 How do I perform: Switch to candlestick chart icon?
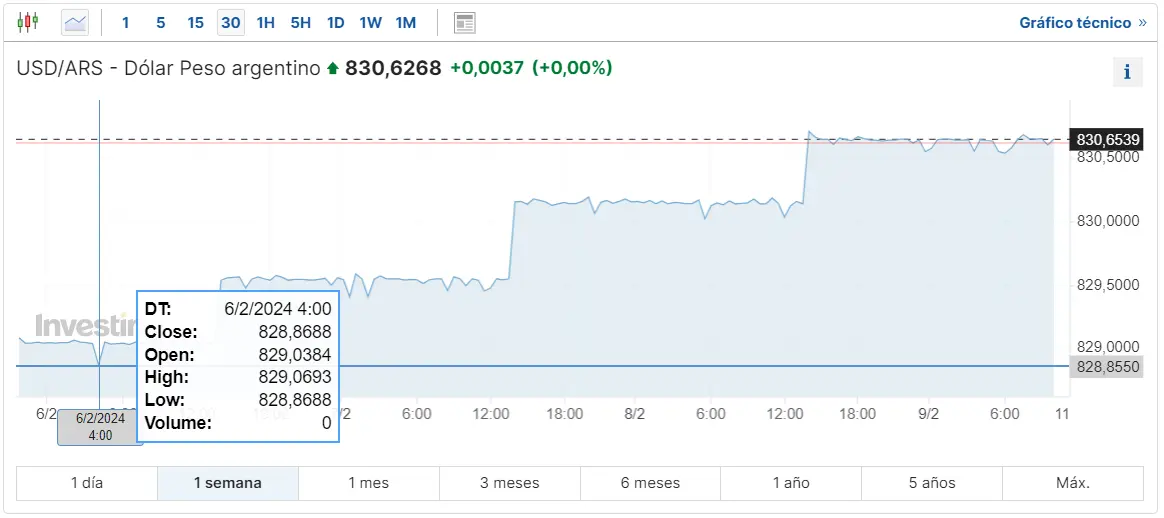click(x=27, y=22)
